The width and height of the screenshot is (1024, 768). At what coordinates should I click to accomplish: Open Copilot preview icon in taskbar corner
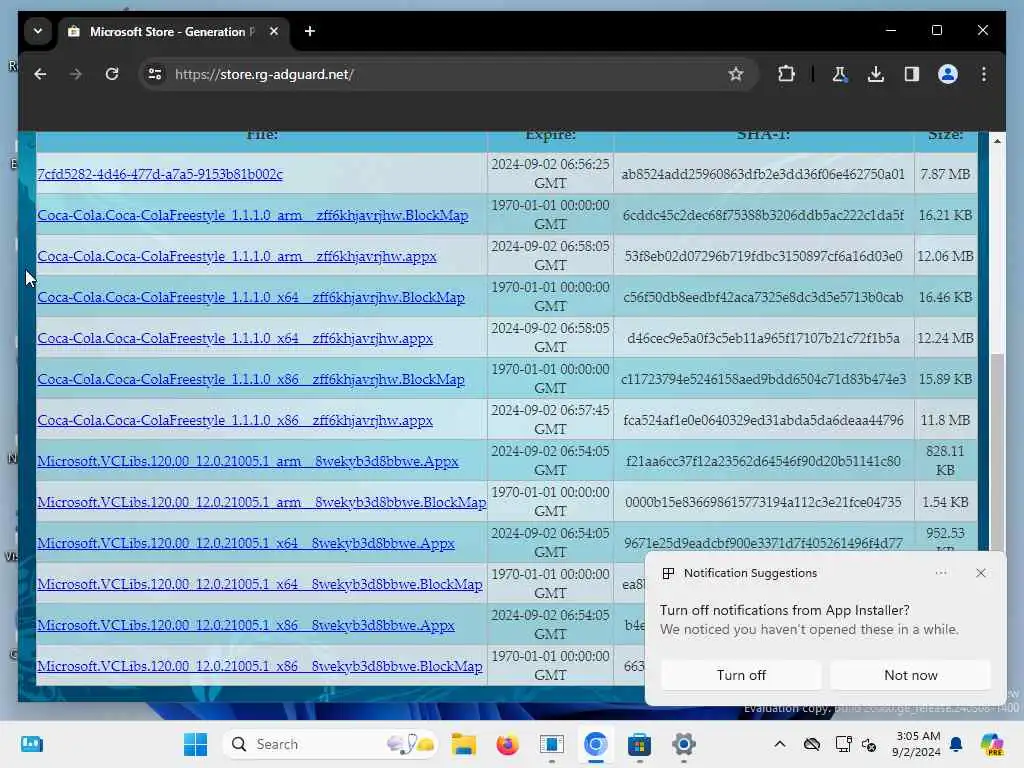pos(992,744)
